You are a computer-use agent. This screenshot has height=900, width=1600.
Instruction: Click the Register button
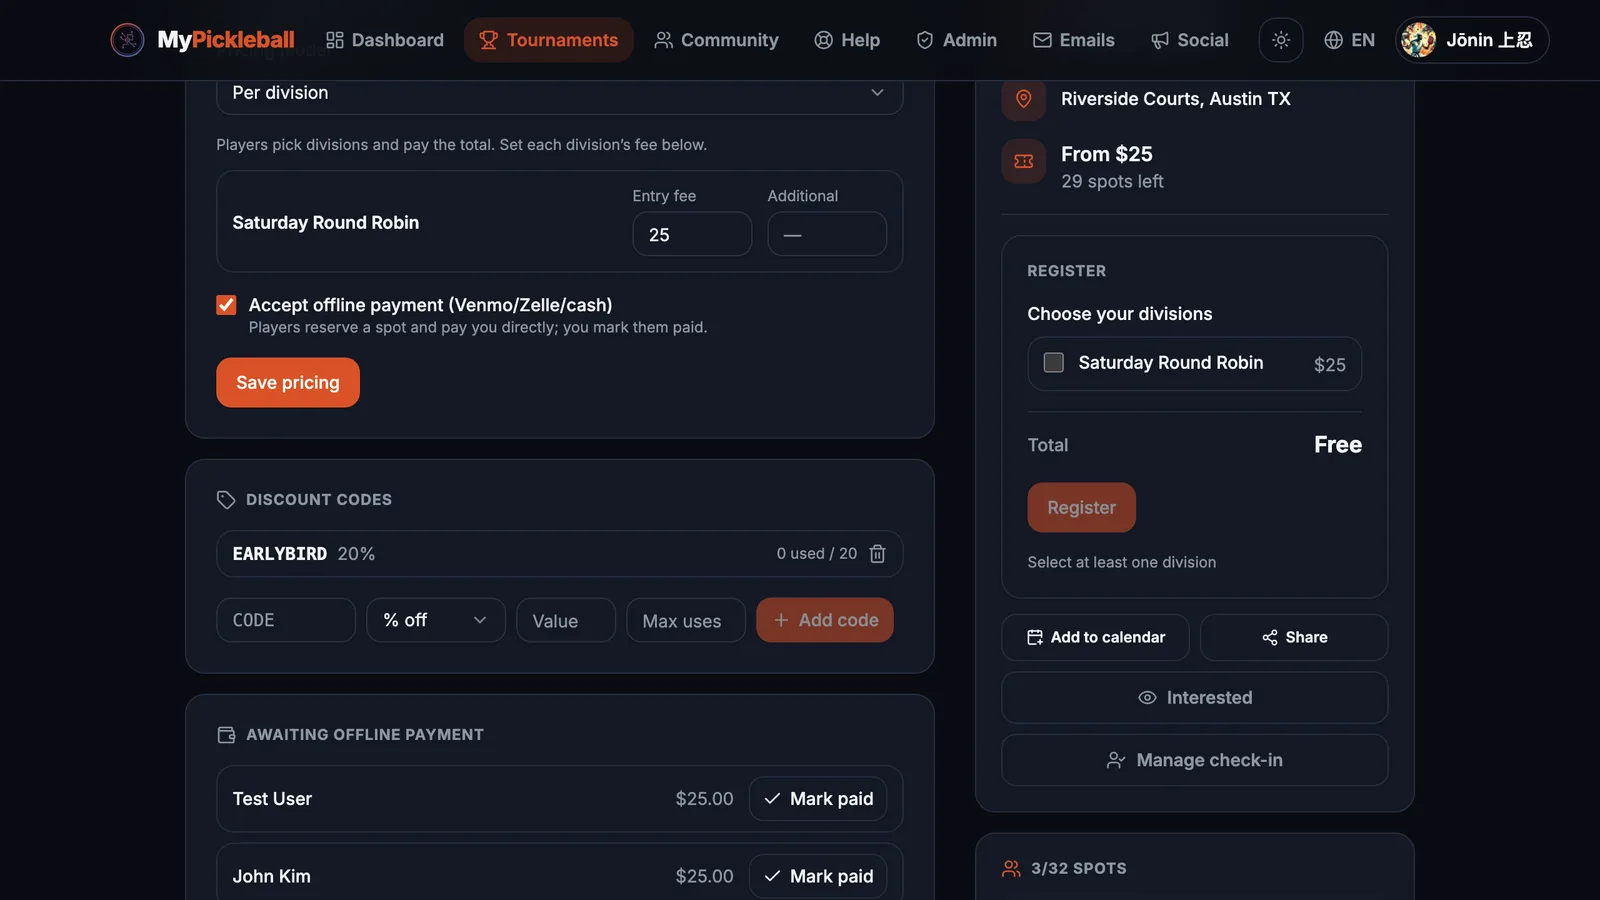pyautogui.click(x=1081, y=508)
